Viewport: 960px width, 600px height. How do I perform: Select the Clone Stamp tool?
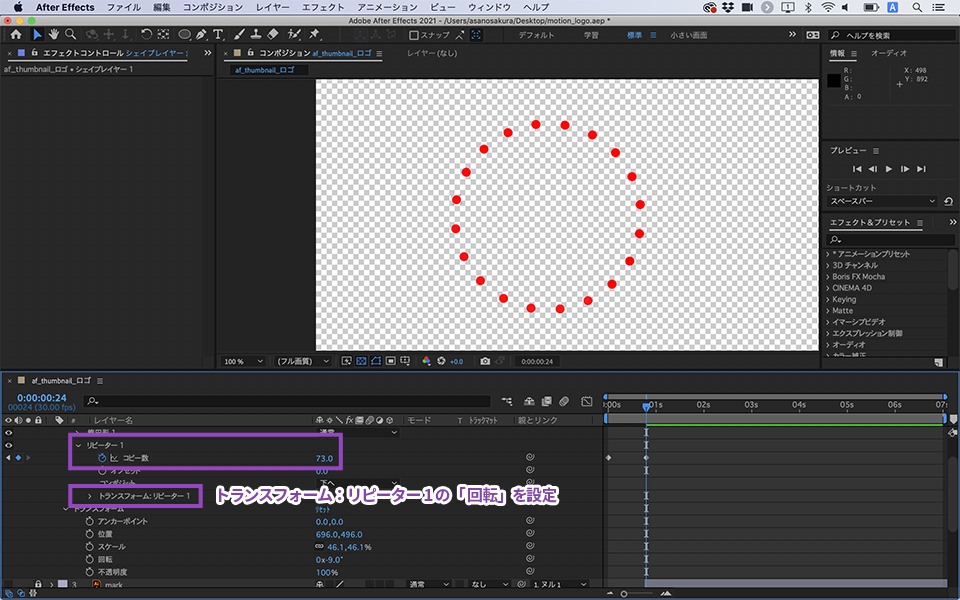pyautogui.click(x=257, y=35)
